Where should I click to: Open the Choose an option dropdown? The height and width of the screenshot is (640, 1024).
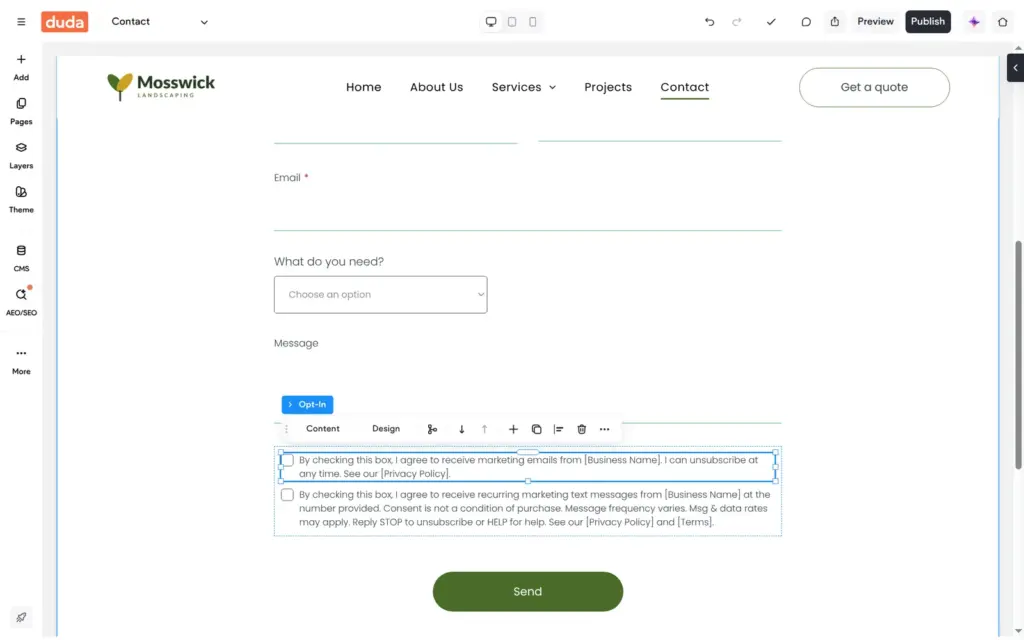(381, 295)
